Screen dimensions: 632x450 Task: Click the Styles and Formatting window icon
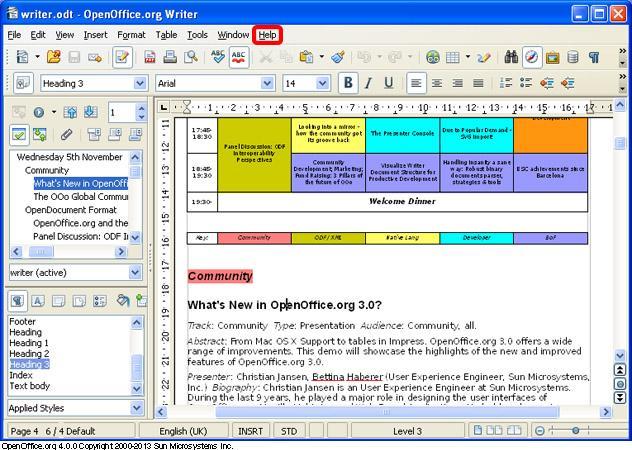click(21, 84)
